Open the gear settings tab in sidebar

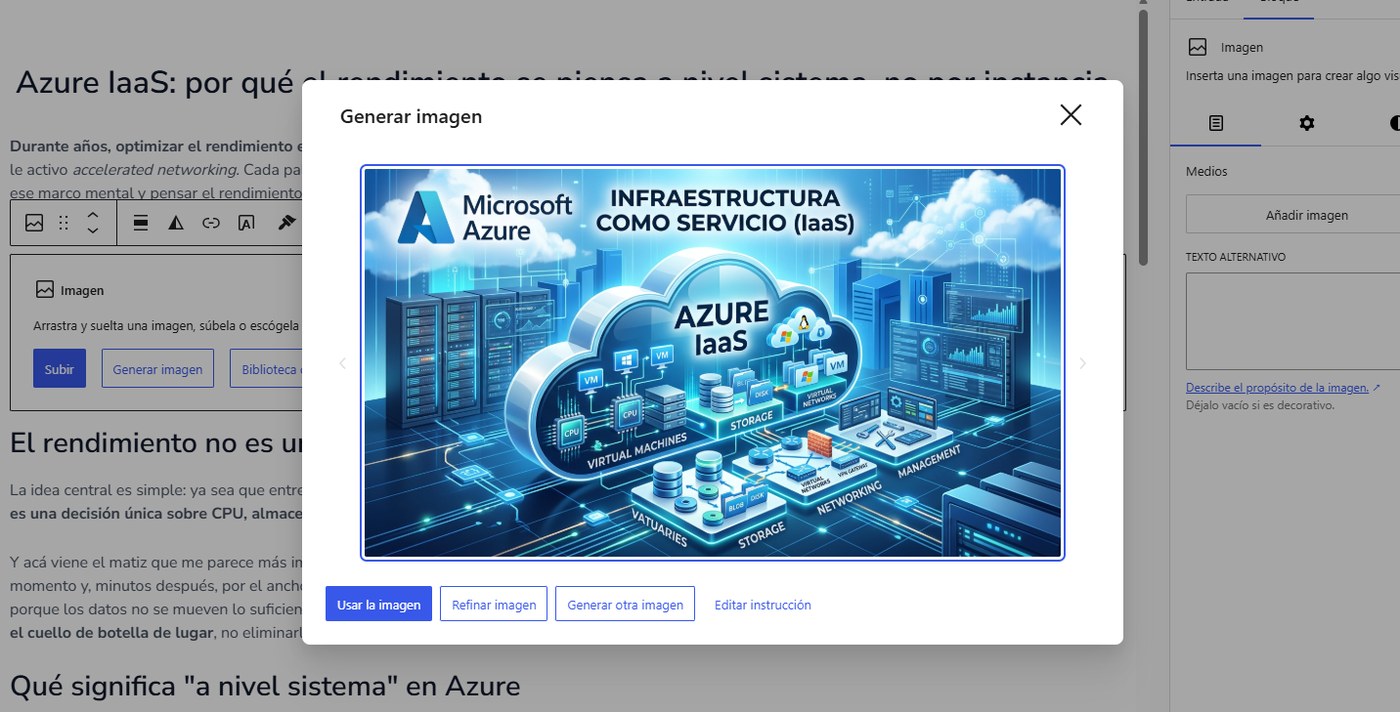pos(1307,123)
